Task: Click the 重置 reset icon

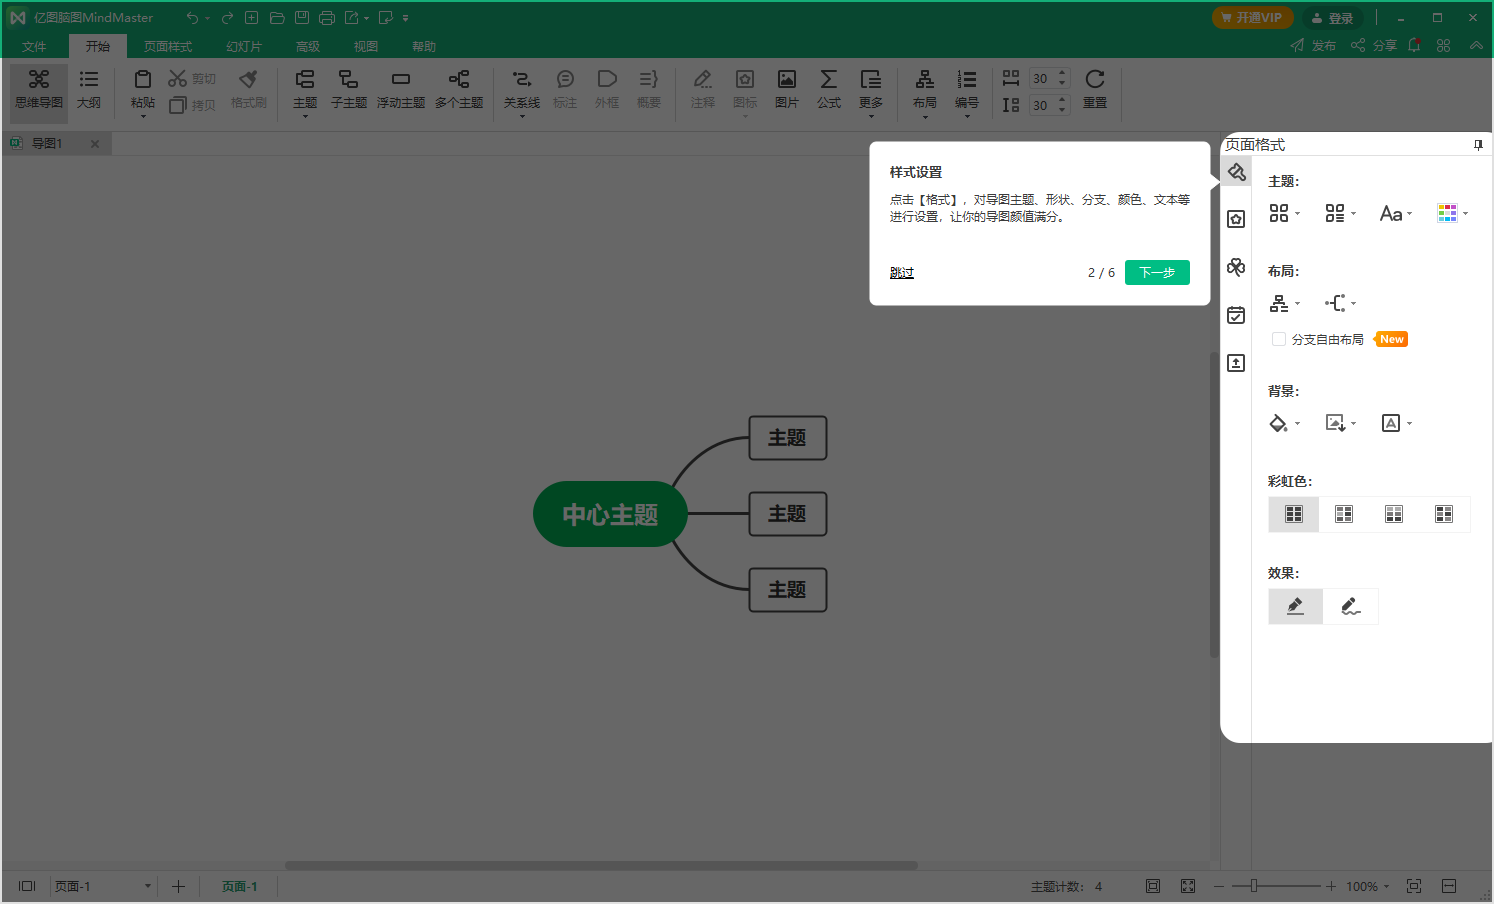Action: (1095, 79)
